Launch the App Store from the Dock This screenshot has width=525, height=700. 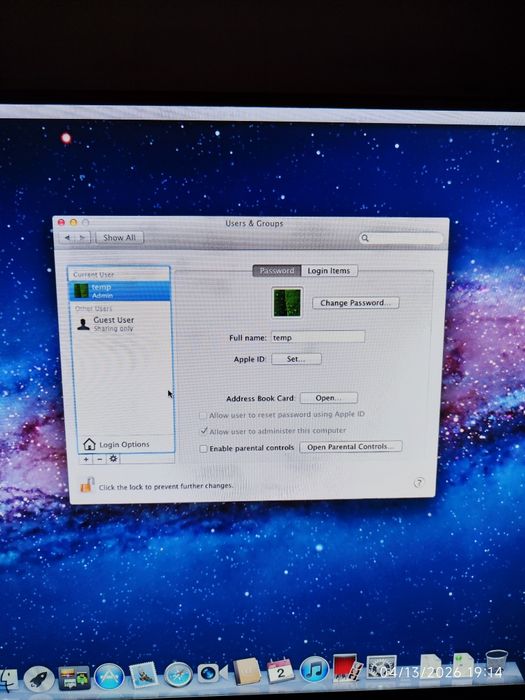coord(109,676)
